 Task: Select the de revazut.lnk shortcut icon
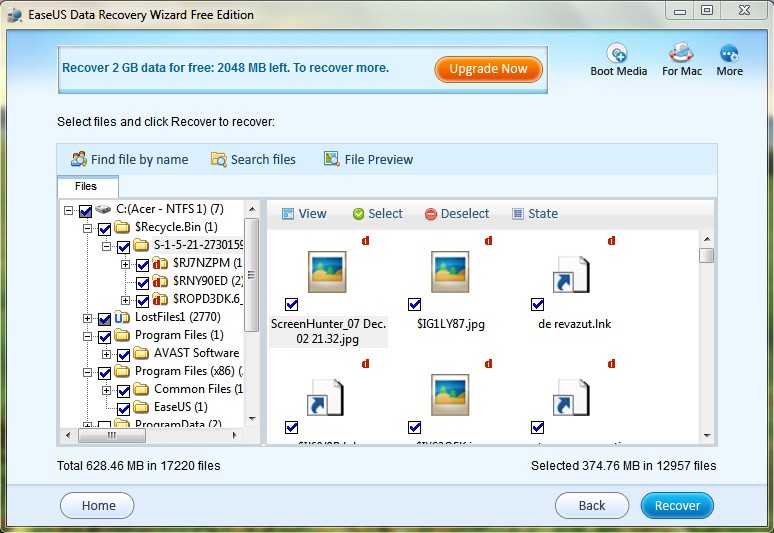pos(571,274)
